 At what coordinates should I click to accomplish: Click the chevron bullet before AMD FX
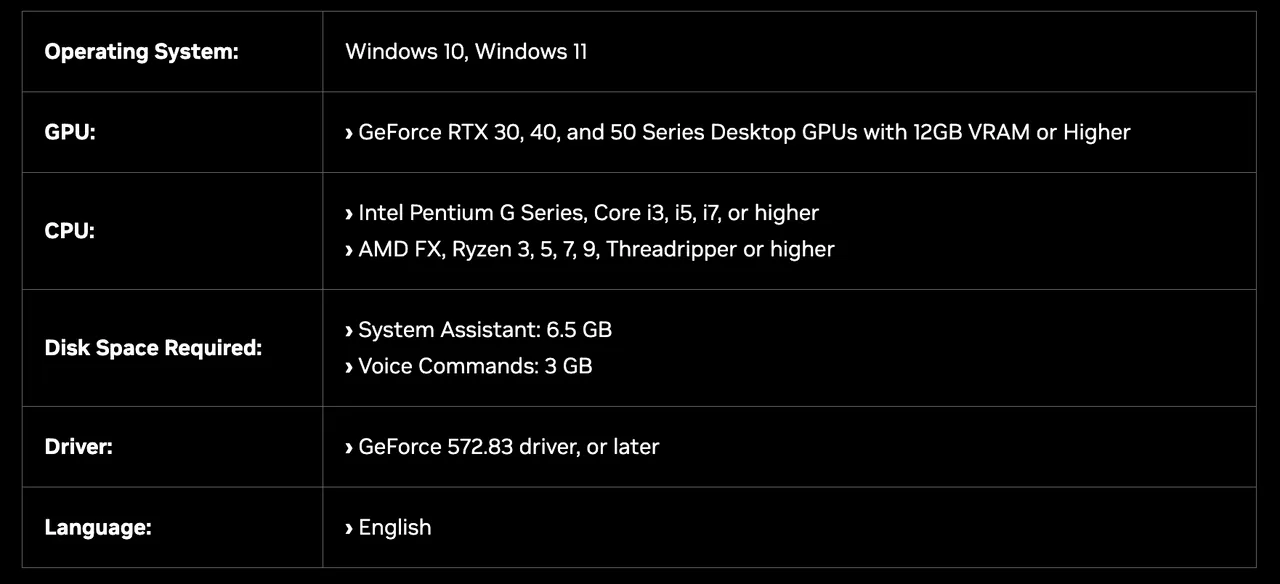pyautogui.click(x=349, y=250)
